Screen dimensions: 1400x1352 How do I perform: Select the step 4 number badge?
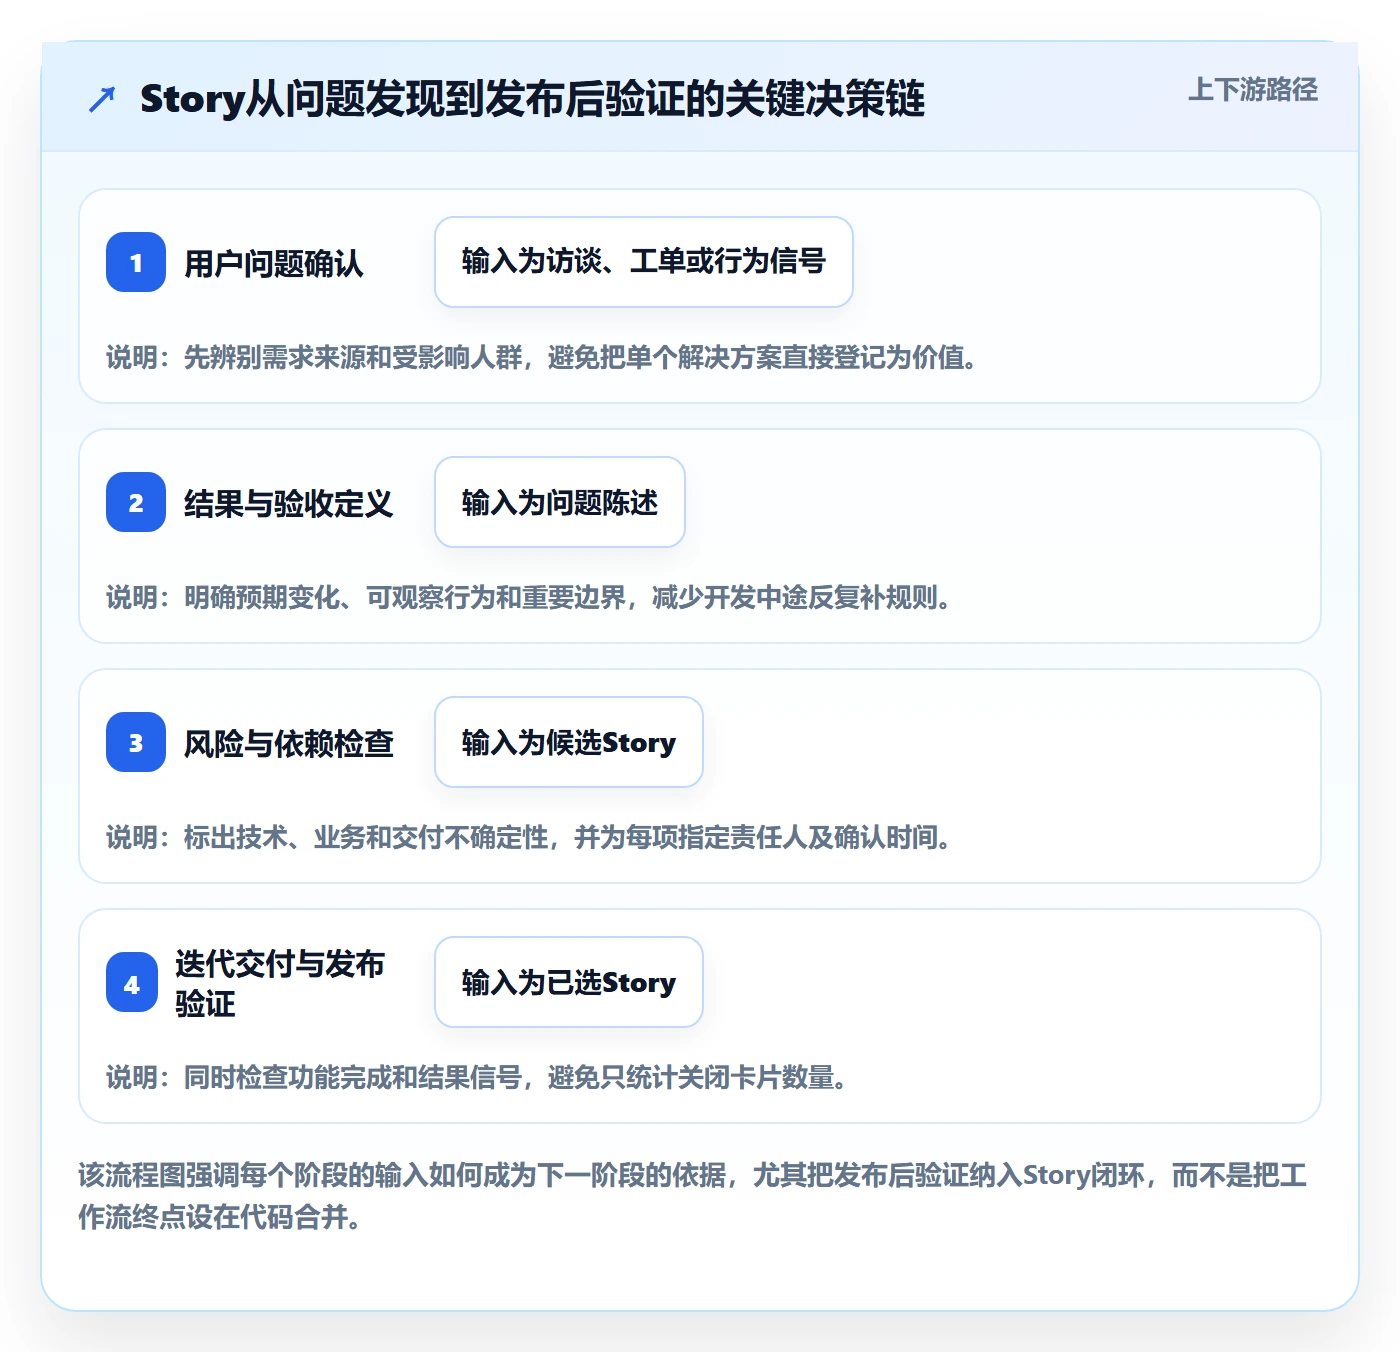tap(132, 982)
